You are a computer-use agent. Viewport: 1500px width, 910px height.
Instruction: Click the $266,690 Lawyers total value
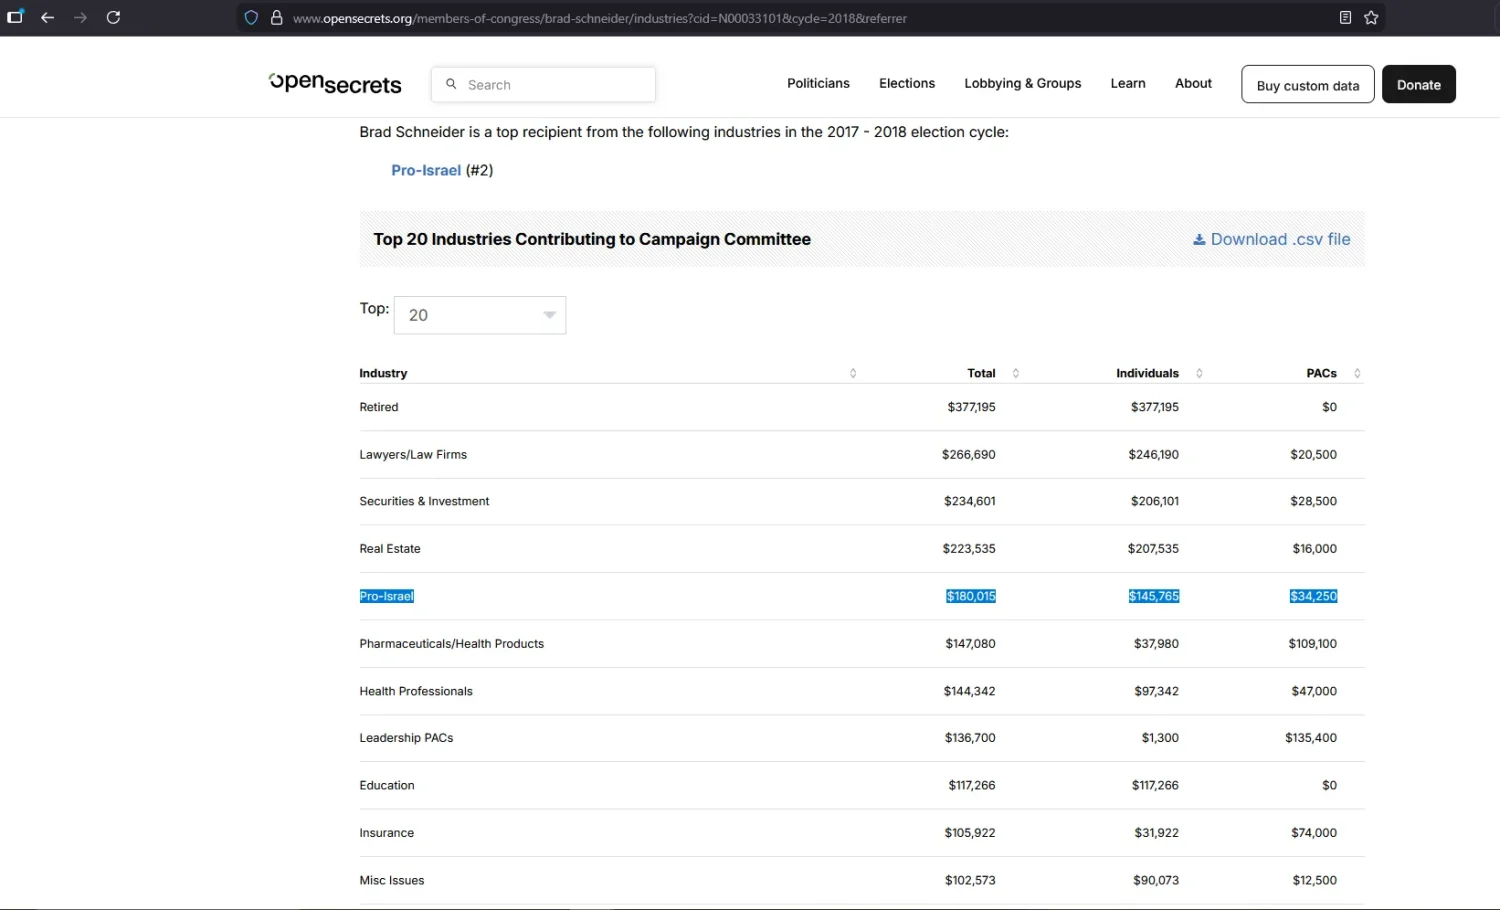[x=969, y=454]
